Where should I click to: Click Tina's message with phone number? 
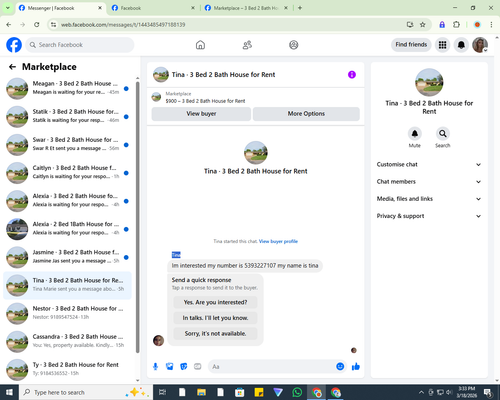click(x=245, y=266)
